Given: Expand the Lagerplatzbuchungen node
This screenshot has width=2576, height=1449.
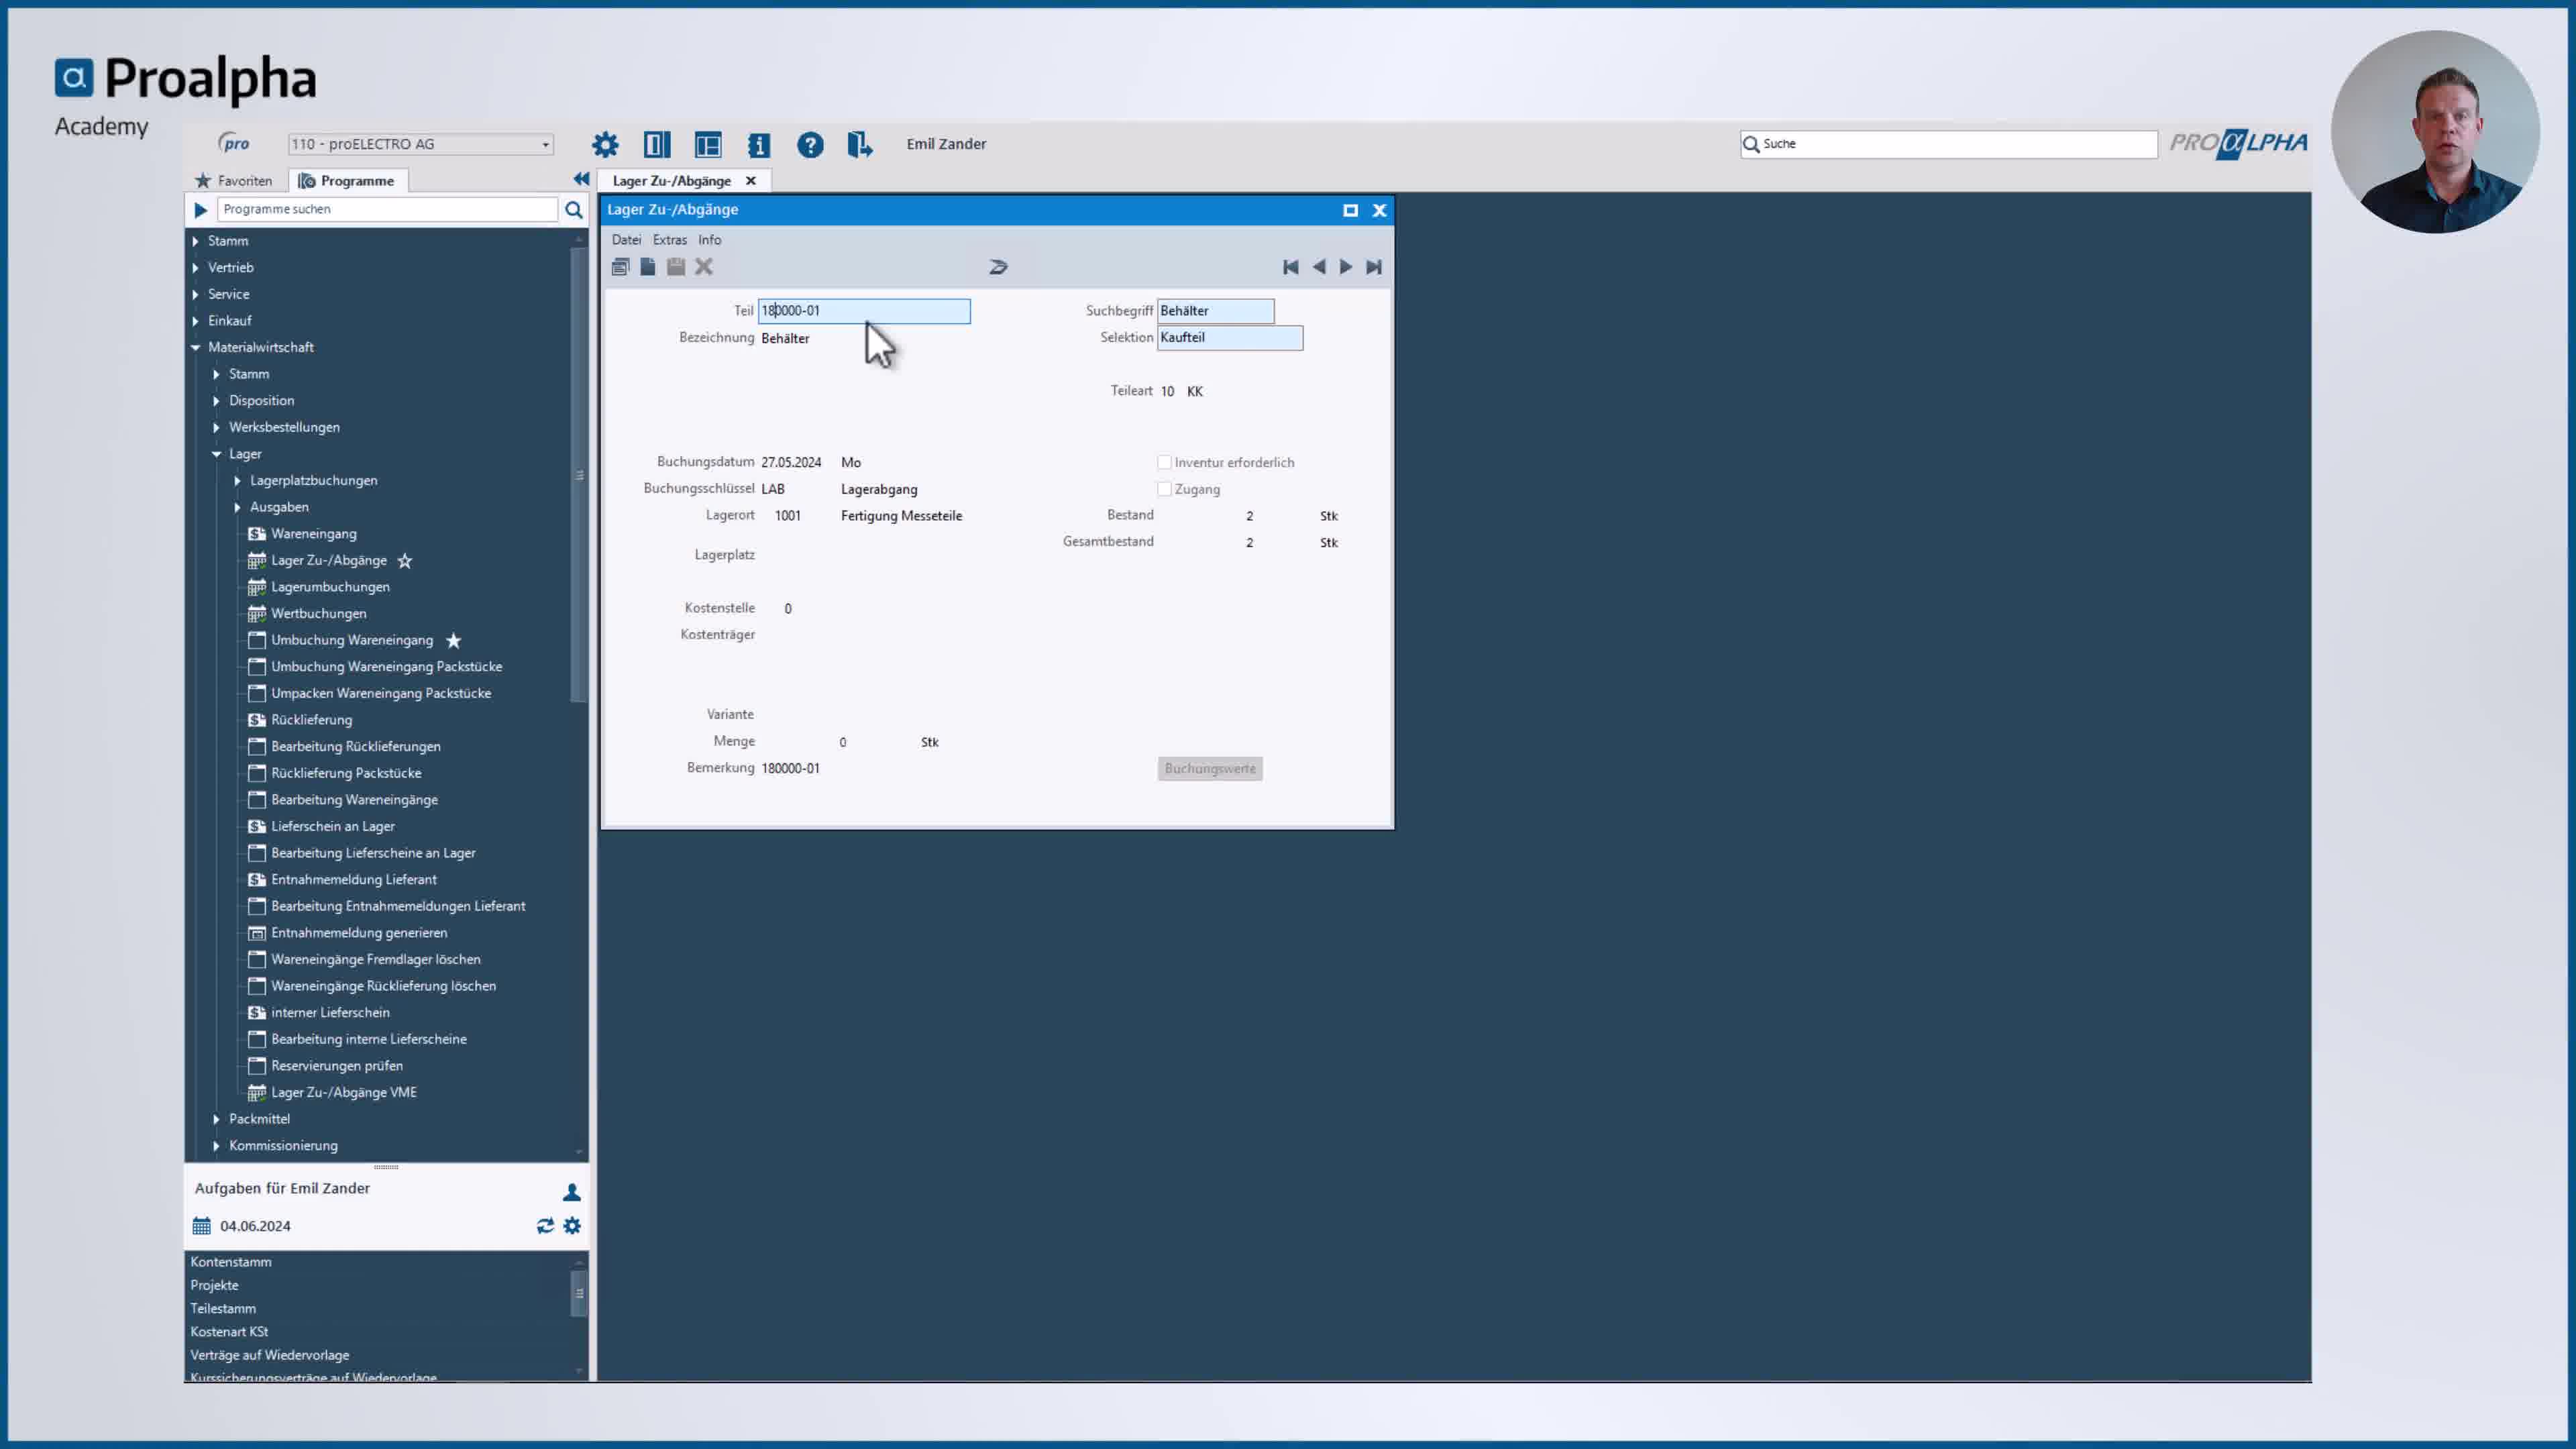Looking at the screenshot, I should (238, 481).
